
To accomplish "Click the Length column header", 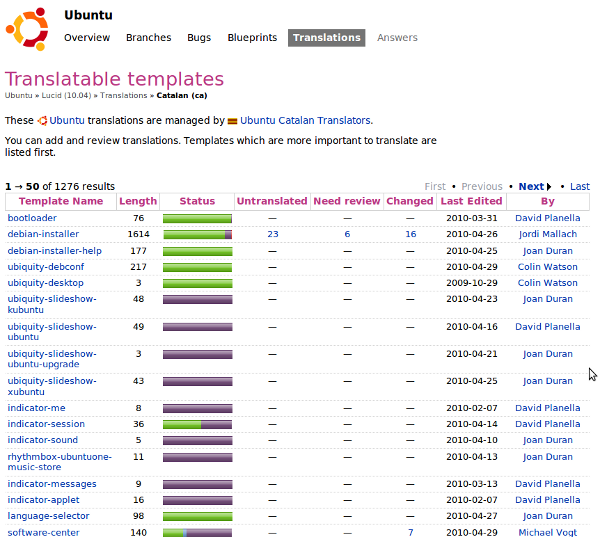I will coord(138,201).
